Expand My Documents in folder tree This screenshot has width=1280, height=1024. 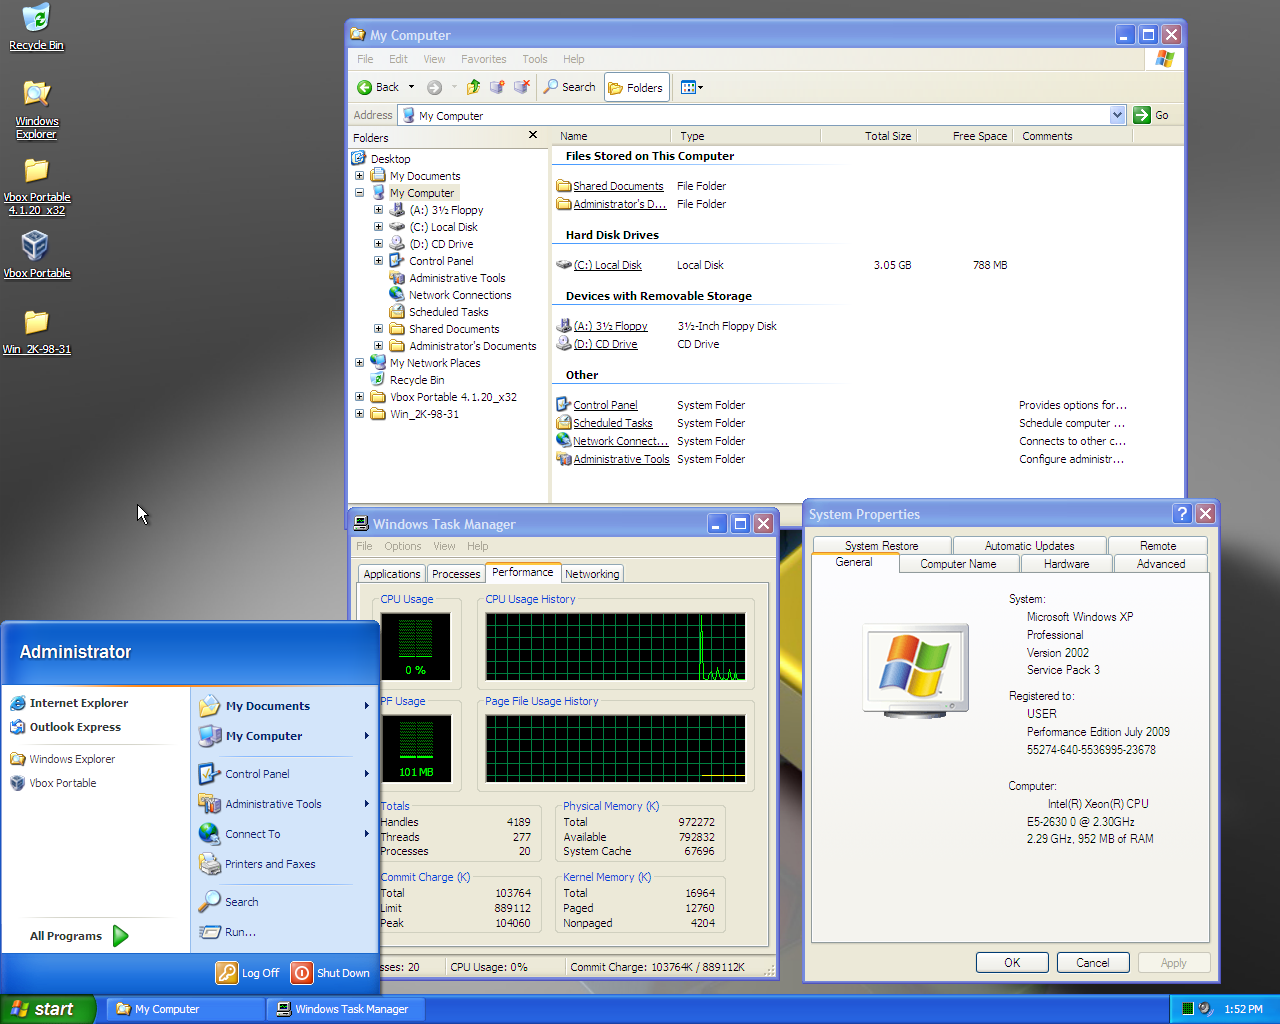[x=360, y=176]
